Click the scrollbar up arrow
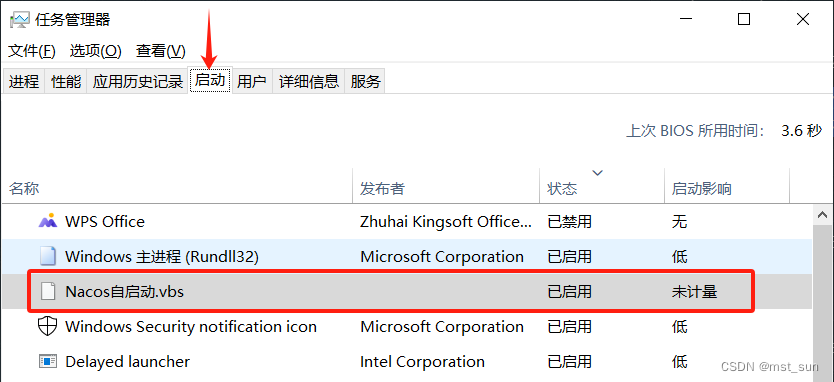This screenshot has width=834, height=382. tap(823, 215)
